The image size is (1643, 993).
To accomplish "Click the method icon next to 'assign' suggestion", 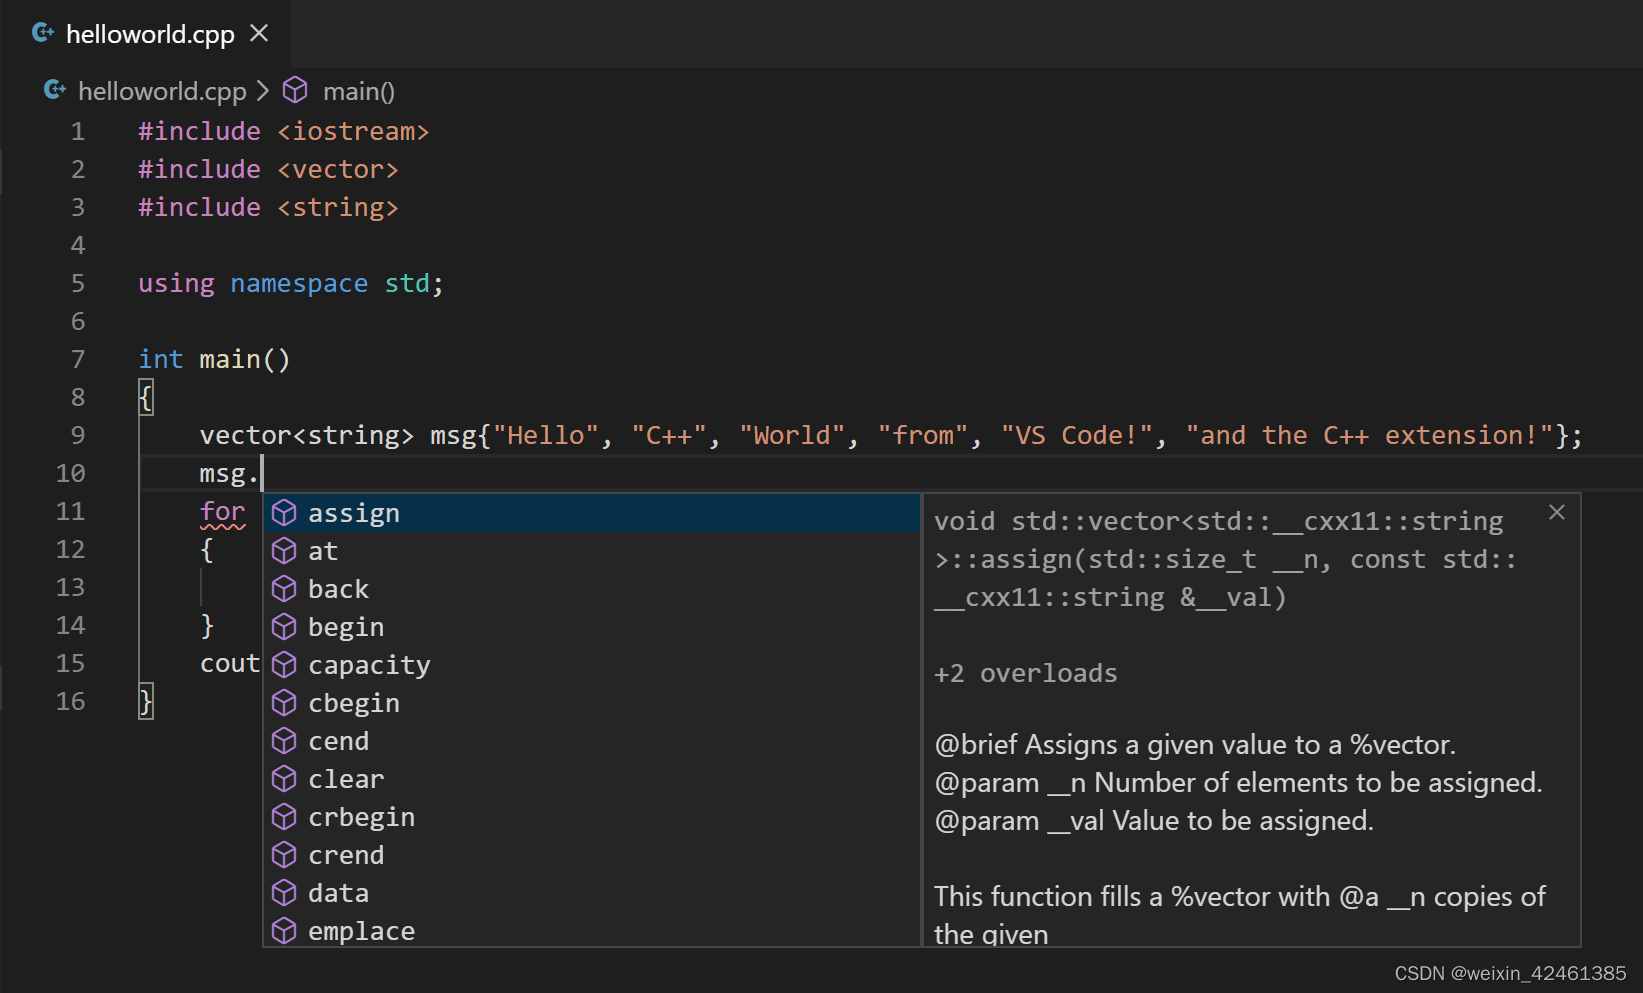I will pos(284,512).
